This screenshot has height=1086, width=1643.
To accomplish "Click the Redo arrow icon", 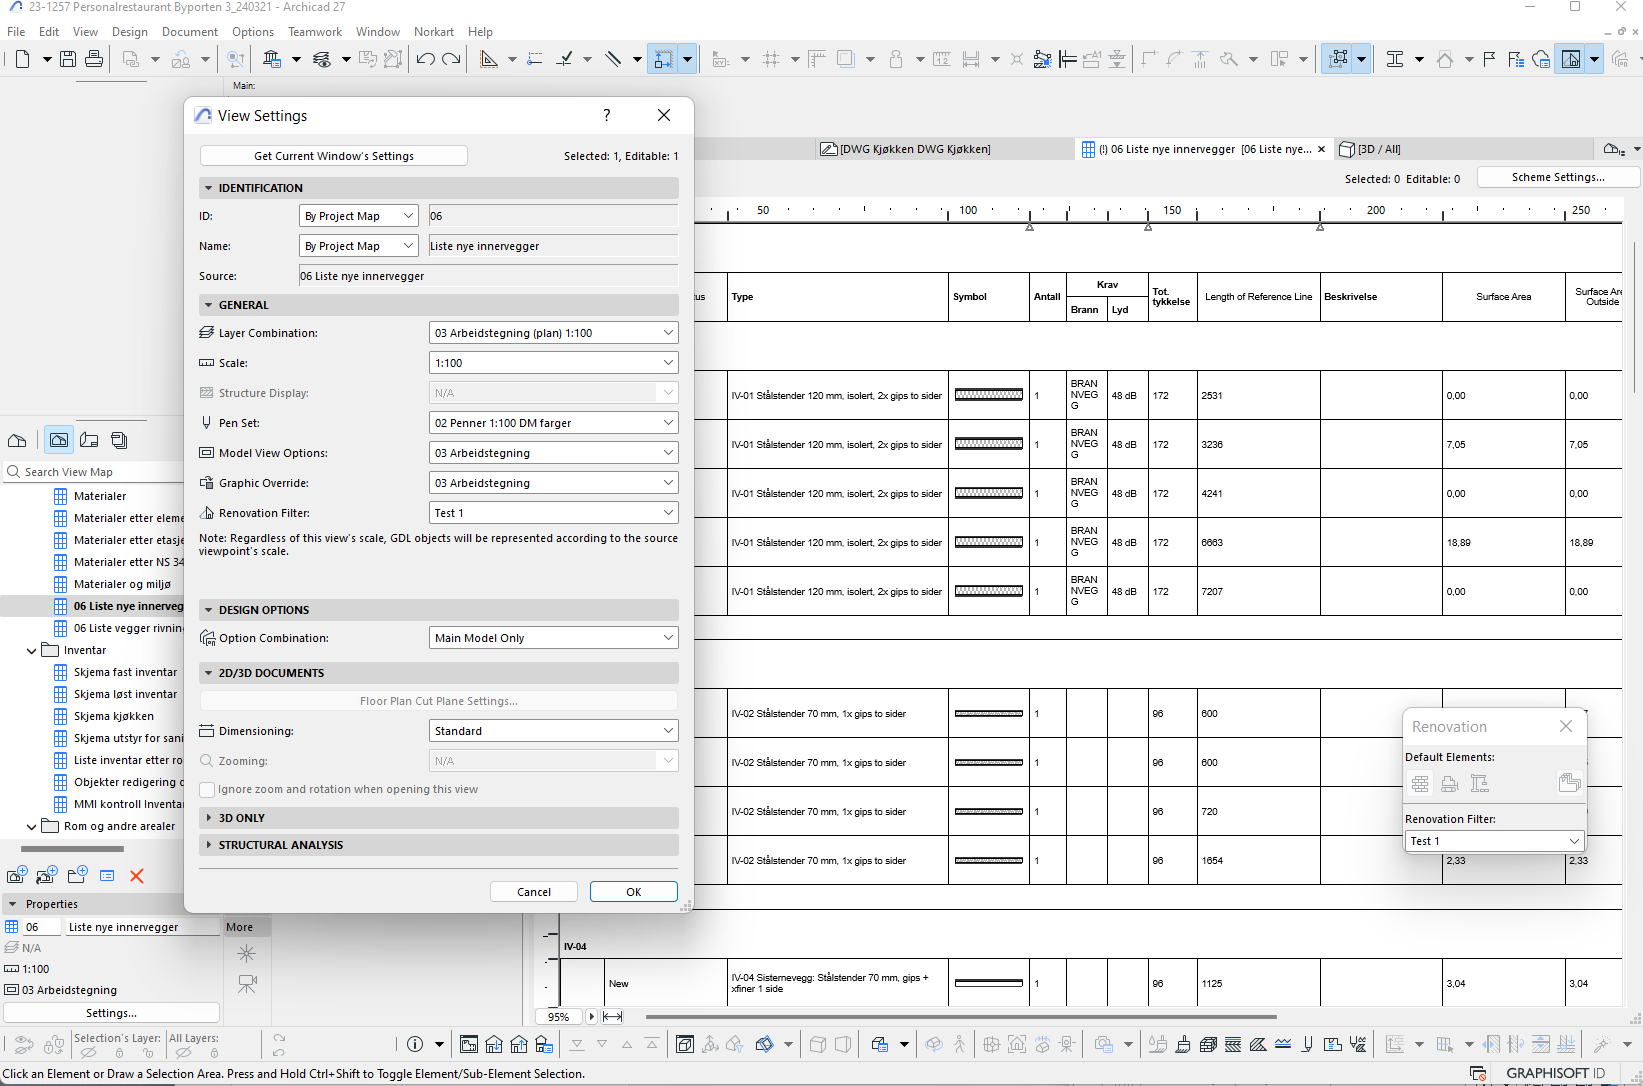I will [451, 59].
